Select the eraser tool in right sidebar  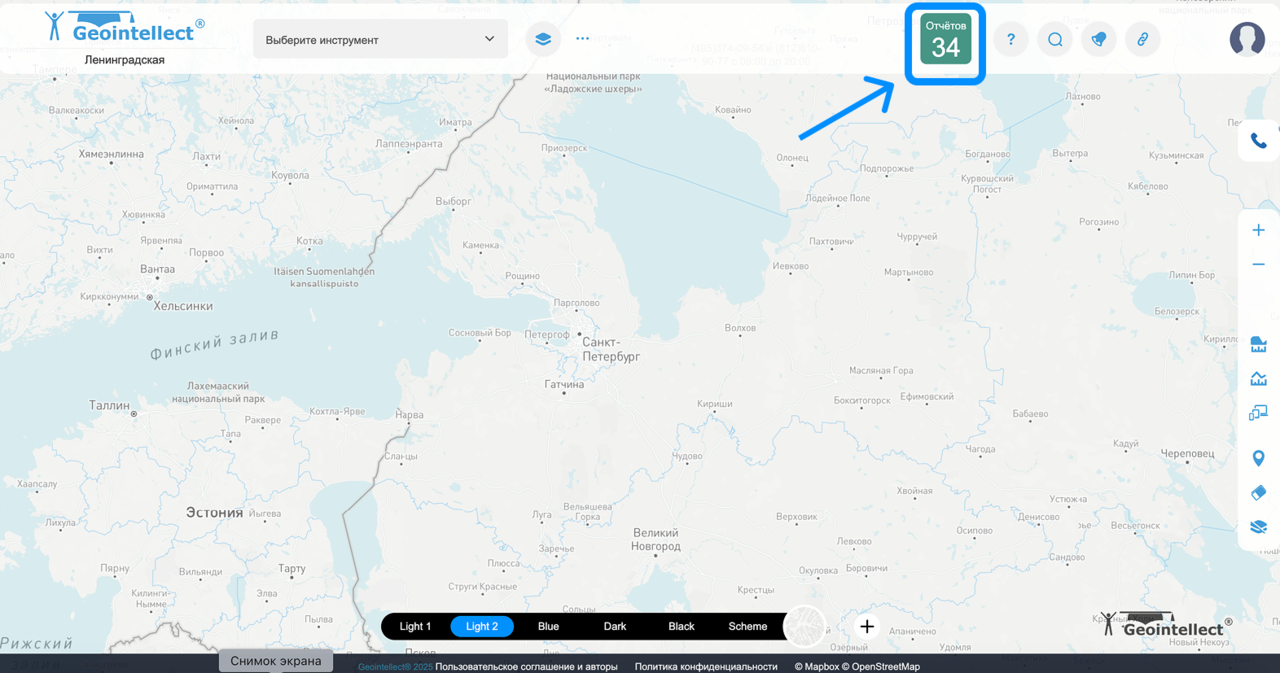1258,493
